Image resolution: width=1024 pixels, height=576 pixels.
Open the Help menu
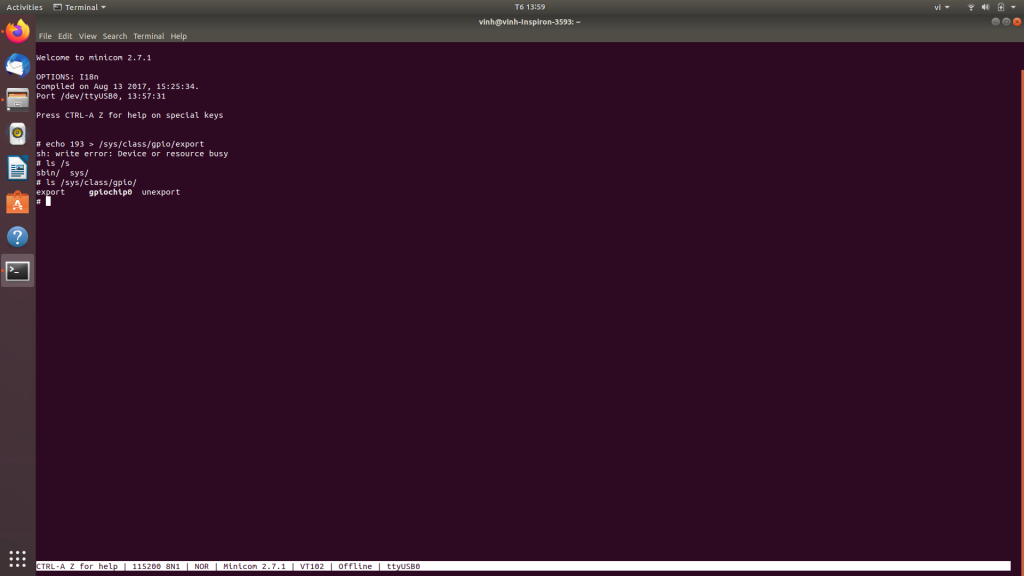coord(178,36)
